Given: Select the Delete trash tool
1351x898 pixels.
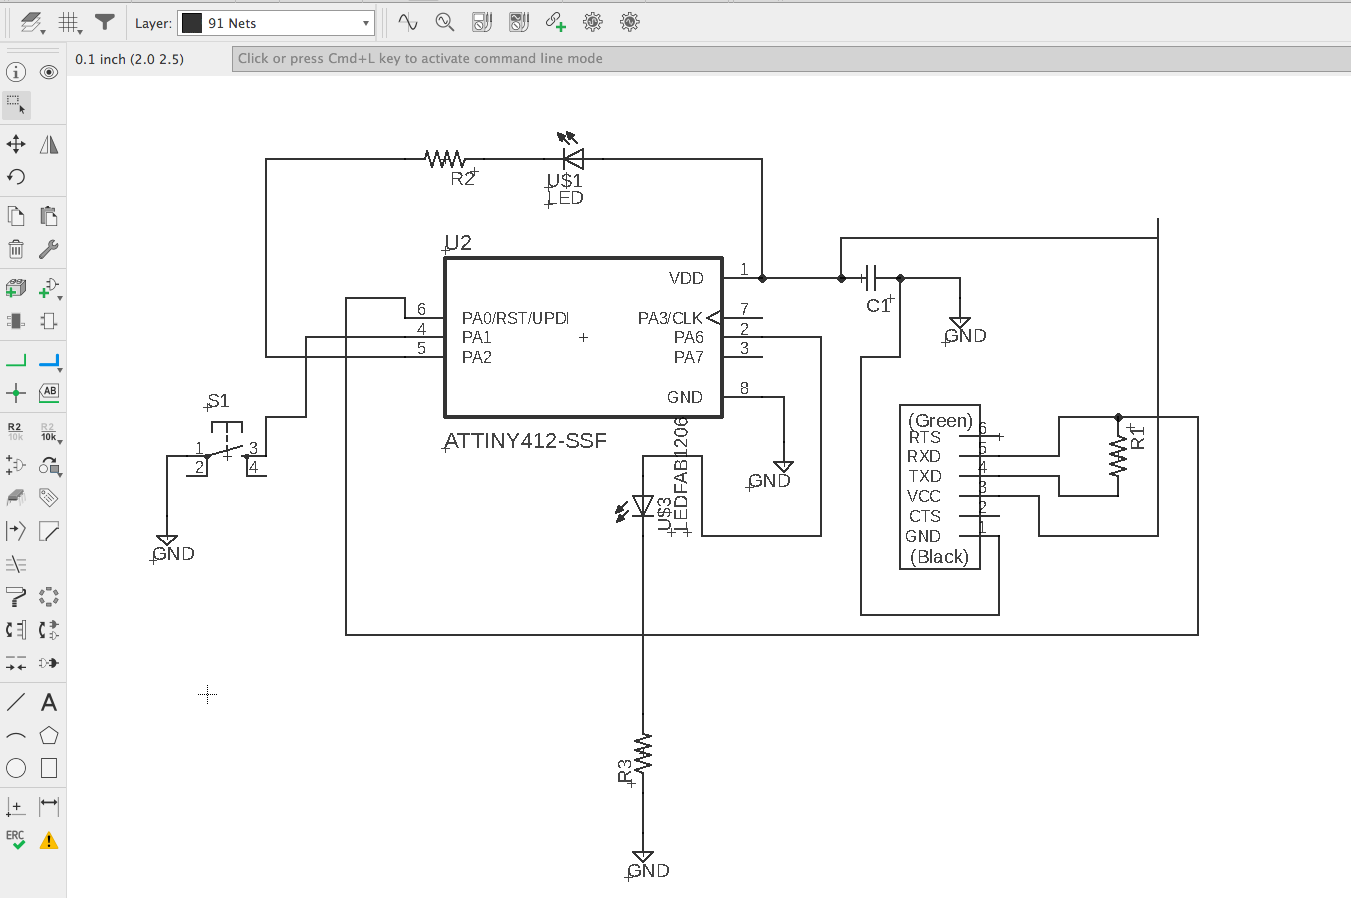Looking at the screenshot, I should (x=16, y=249).
